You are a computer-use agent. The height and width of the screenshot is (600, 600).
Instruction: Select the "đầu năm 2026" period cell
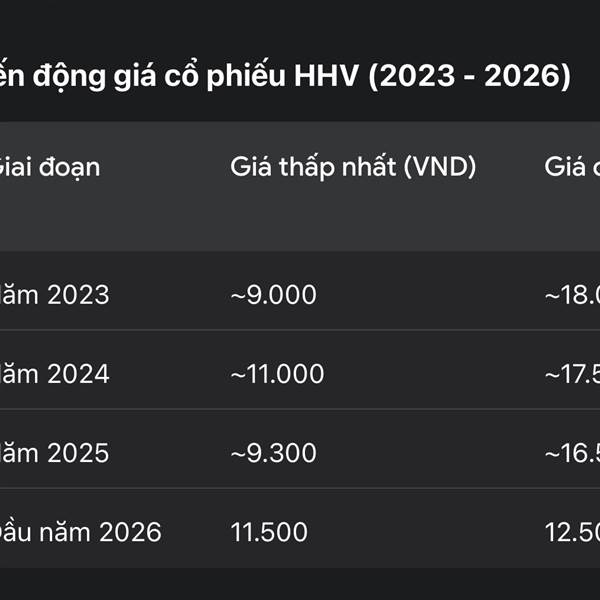80,532
